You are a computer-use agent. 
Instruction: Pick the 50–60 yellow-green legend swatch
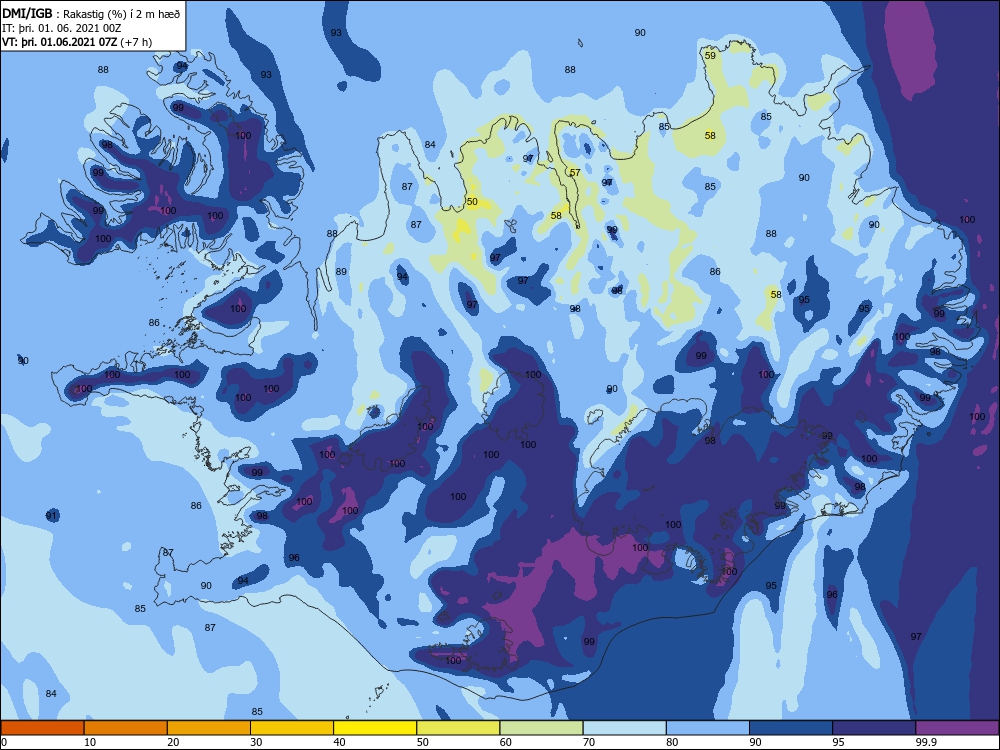(x=458, y=728)
